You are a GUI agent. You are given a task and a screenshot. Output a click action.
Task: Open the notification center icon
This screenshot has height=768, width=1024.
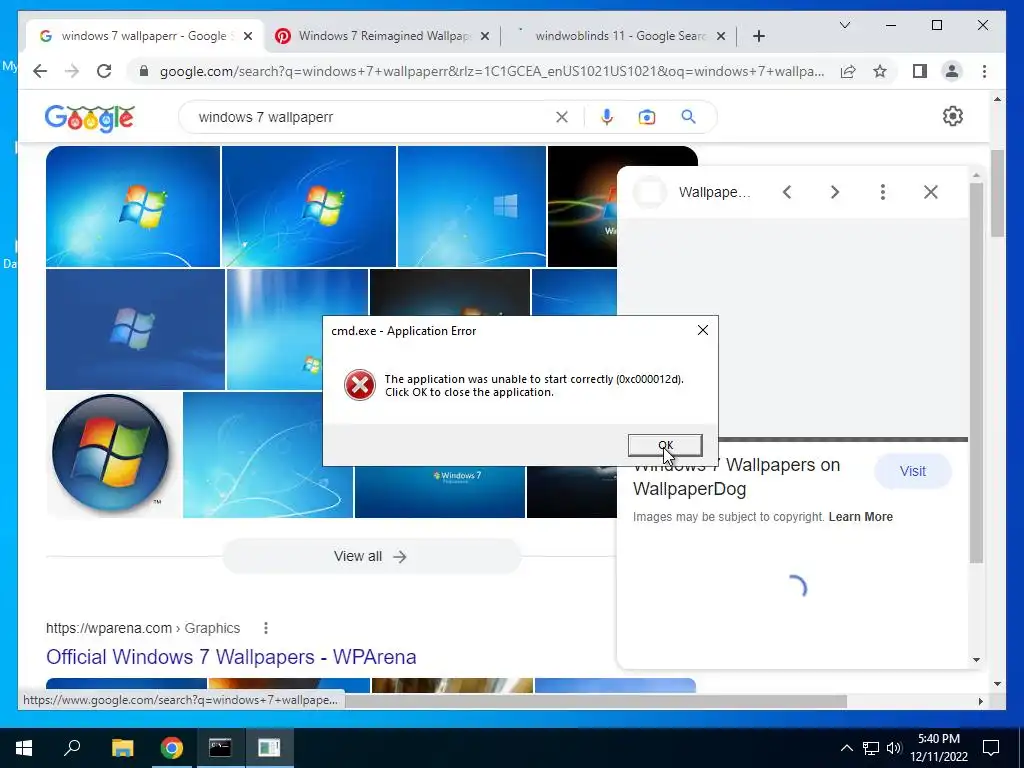[991, 748]
